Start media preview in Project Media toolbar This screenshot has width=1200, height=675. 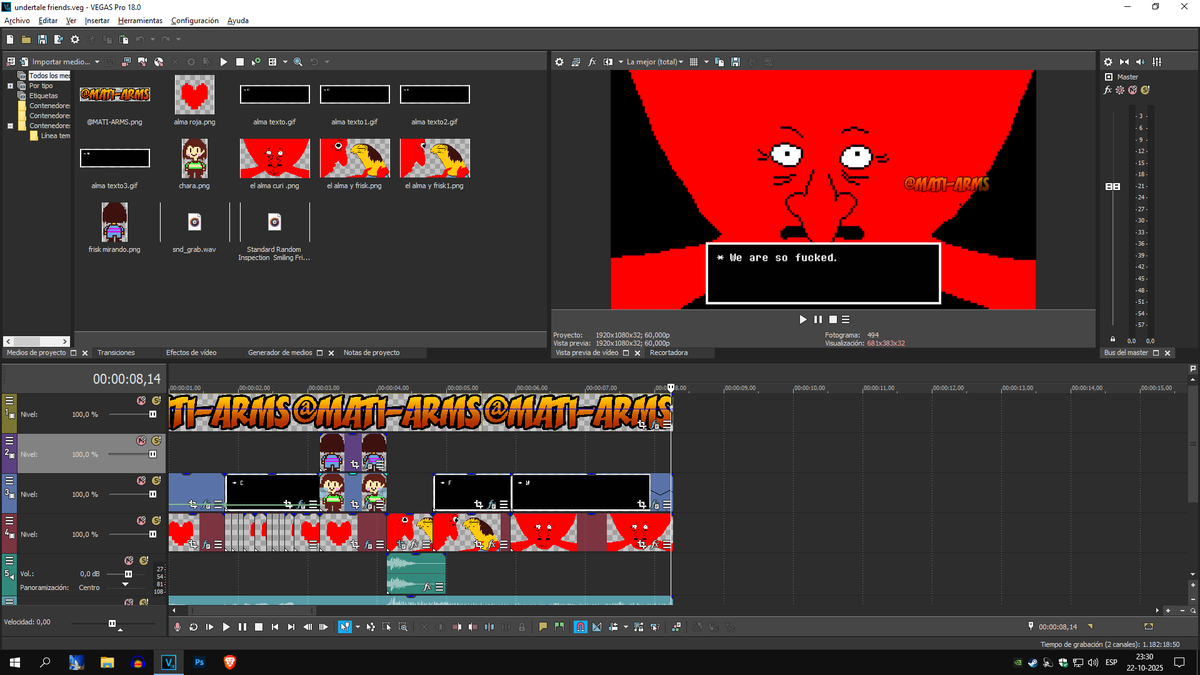(224, 62)
